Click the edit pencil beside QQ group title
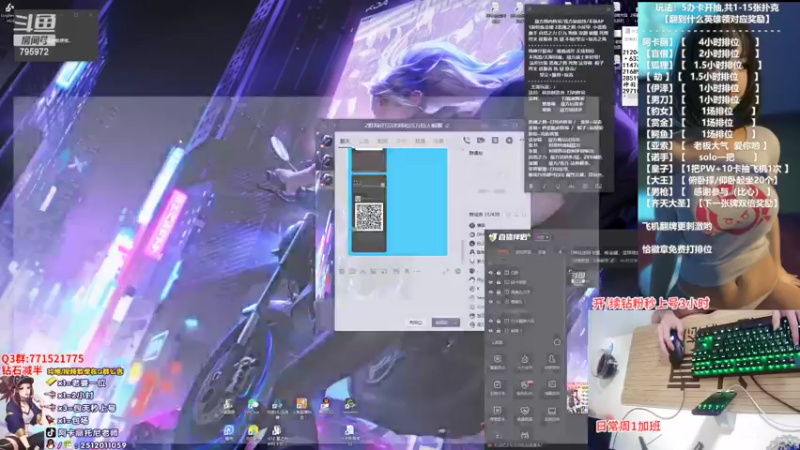Screen dimensions: 800x450 (447, 125)
